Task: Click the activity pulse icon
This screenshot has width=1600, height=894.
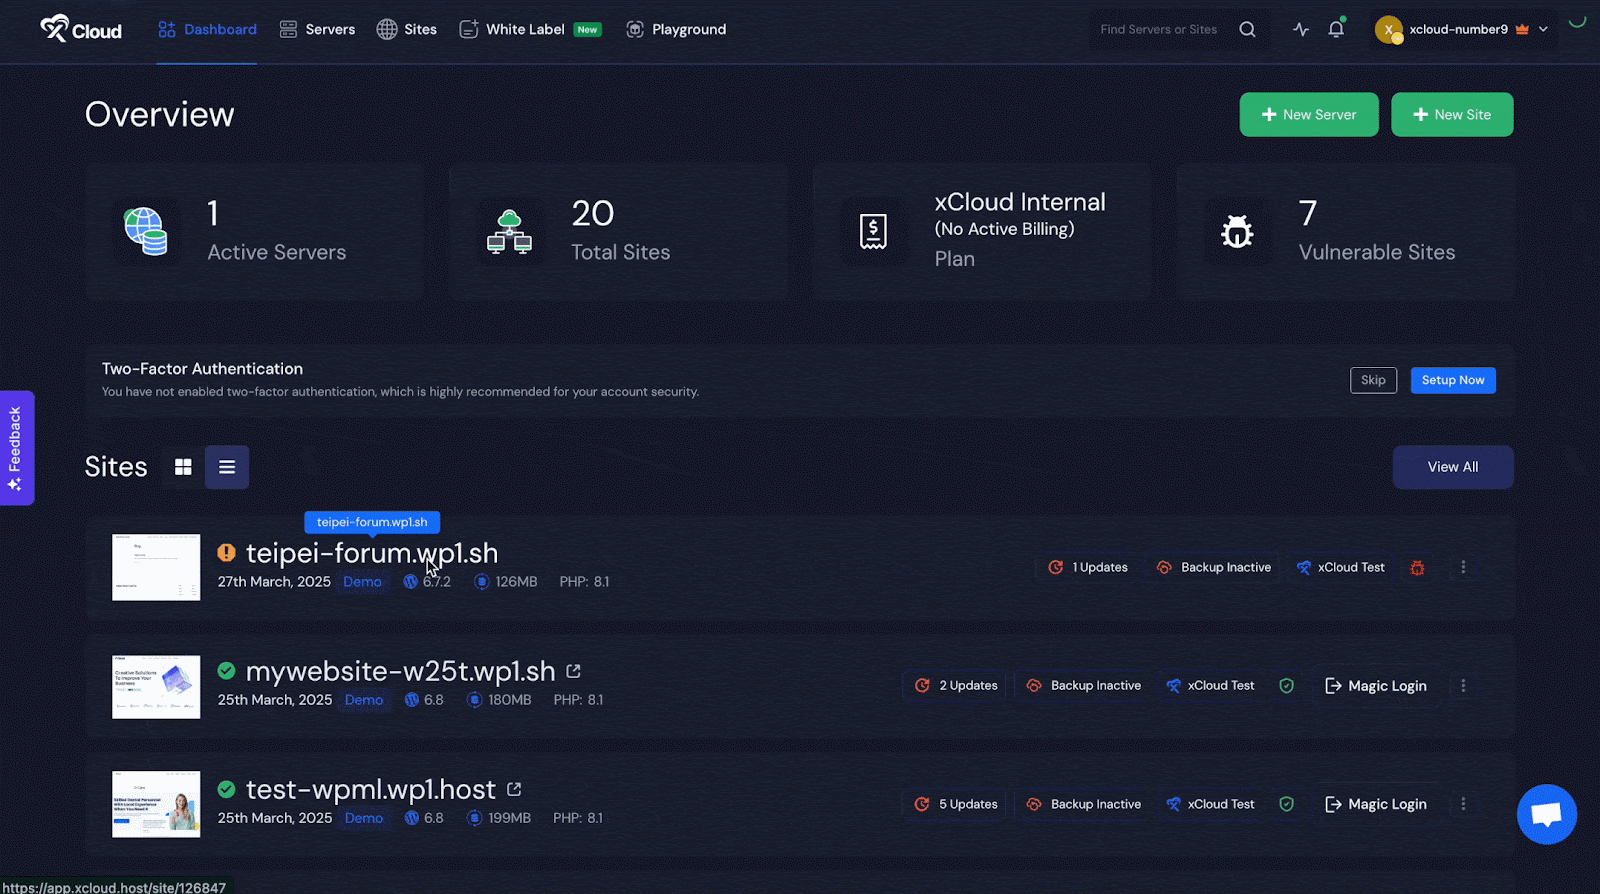Action: point(1300,29)
